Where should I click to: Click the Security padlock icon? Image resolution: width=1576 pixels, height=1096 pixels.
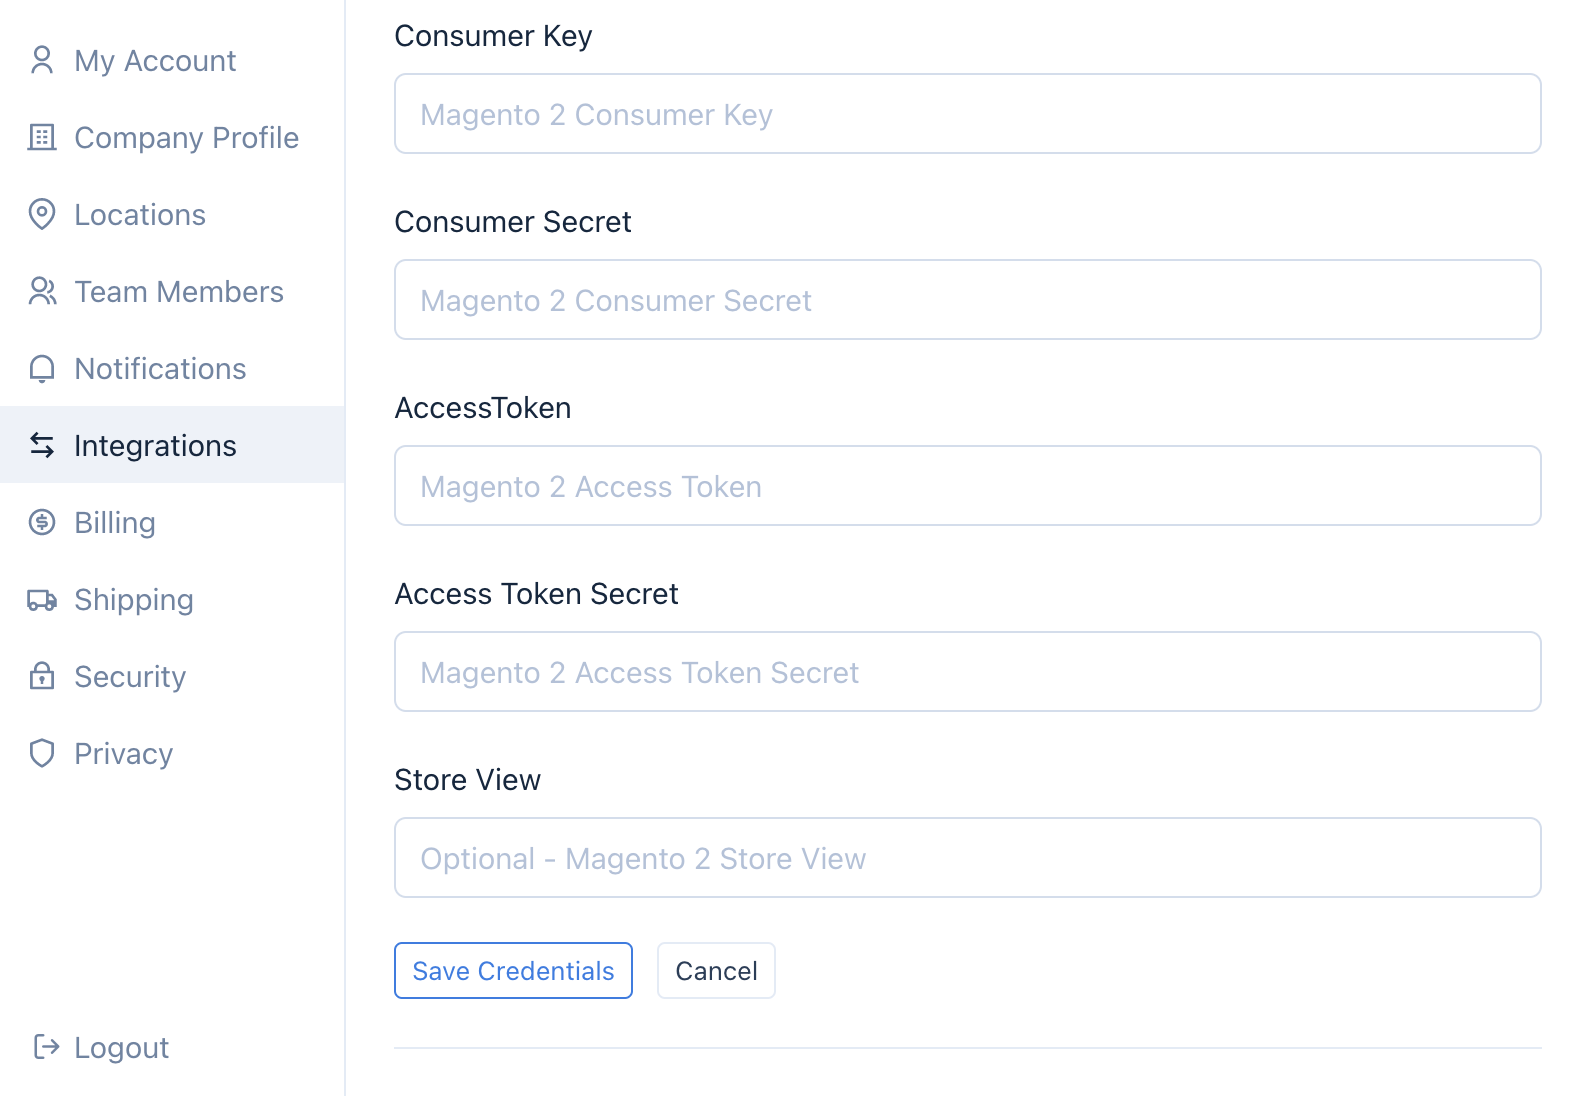pos(42,676)
